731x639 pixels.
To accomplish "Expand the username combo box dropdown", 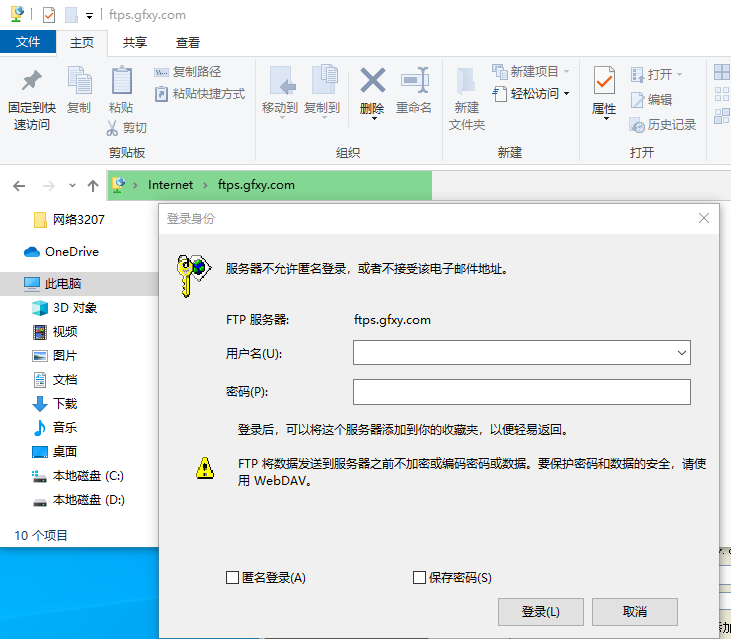I will click(682, 353).
